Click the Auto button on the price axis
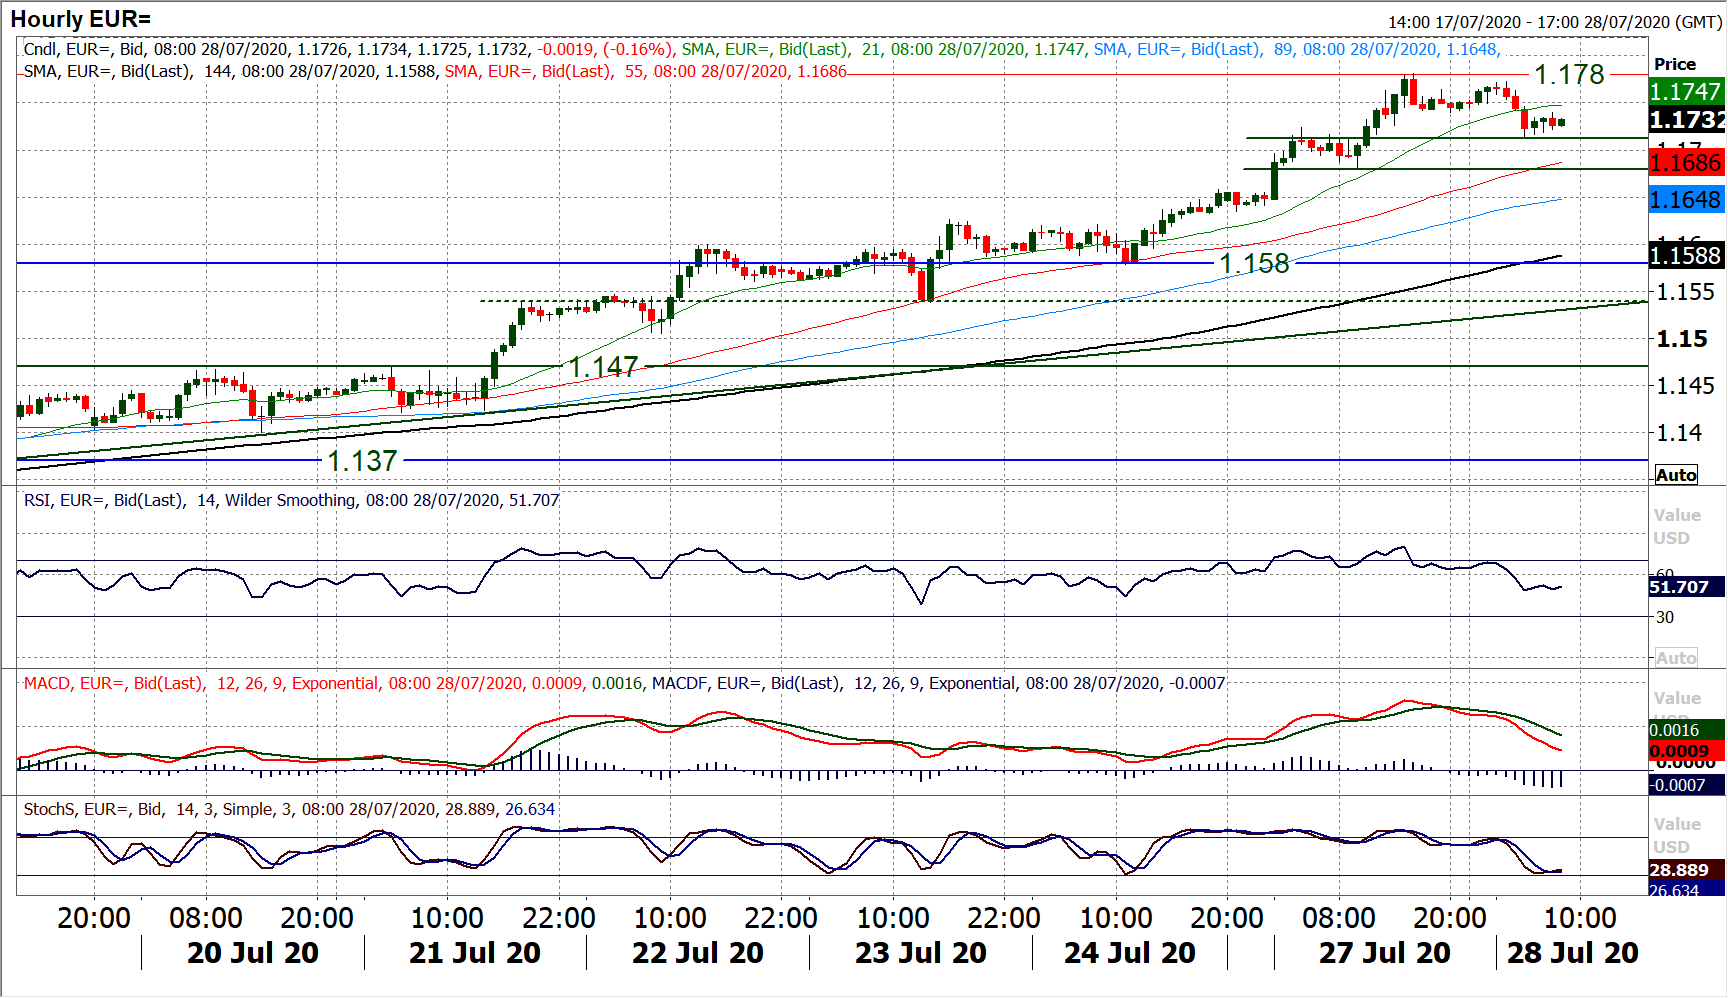This screenshot has height=998, width=1728. tap(1676, 475)
